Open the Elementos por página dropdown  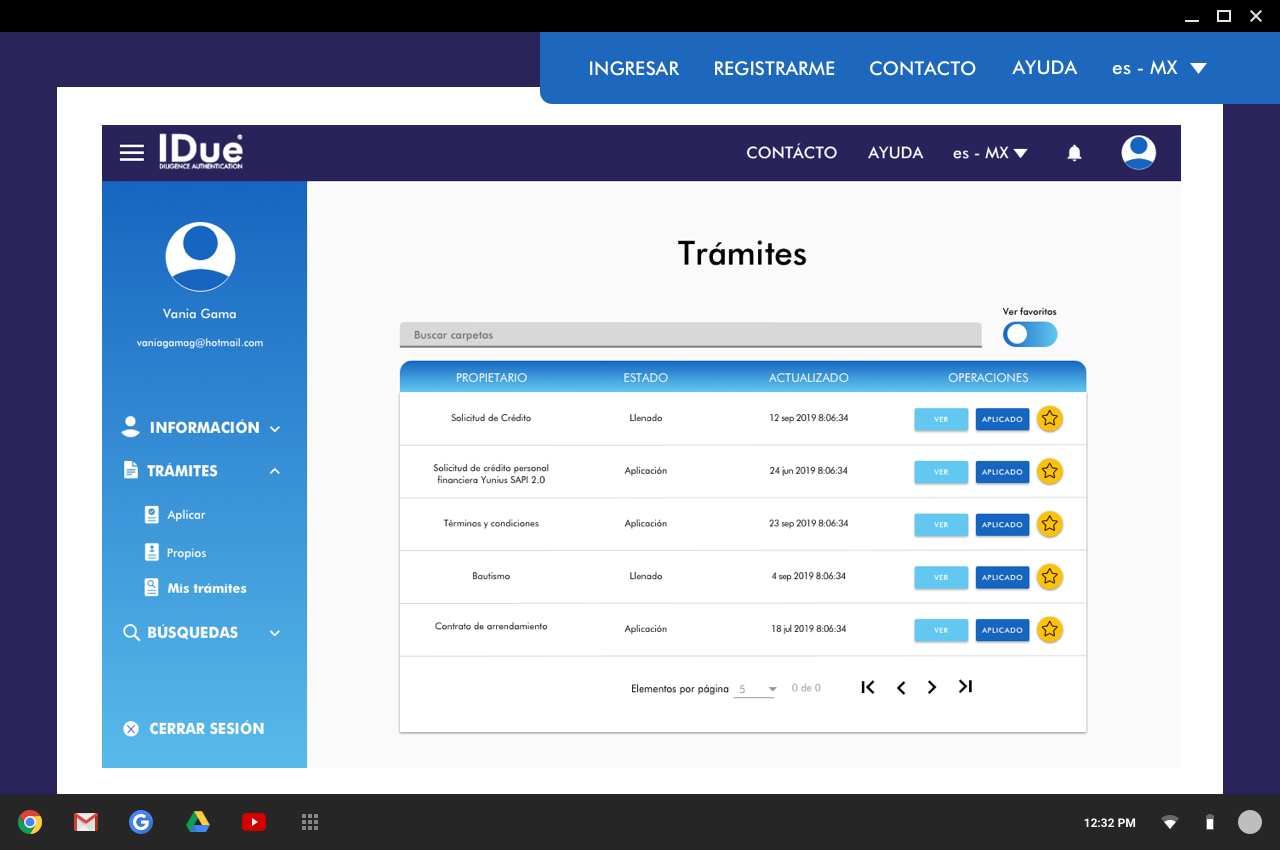tap(755, 689)
